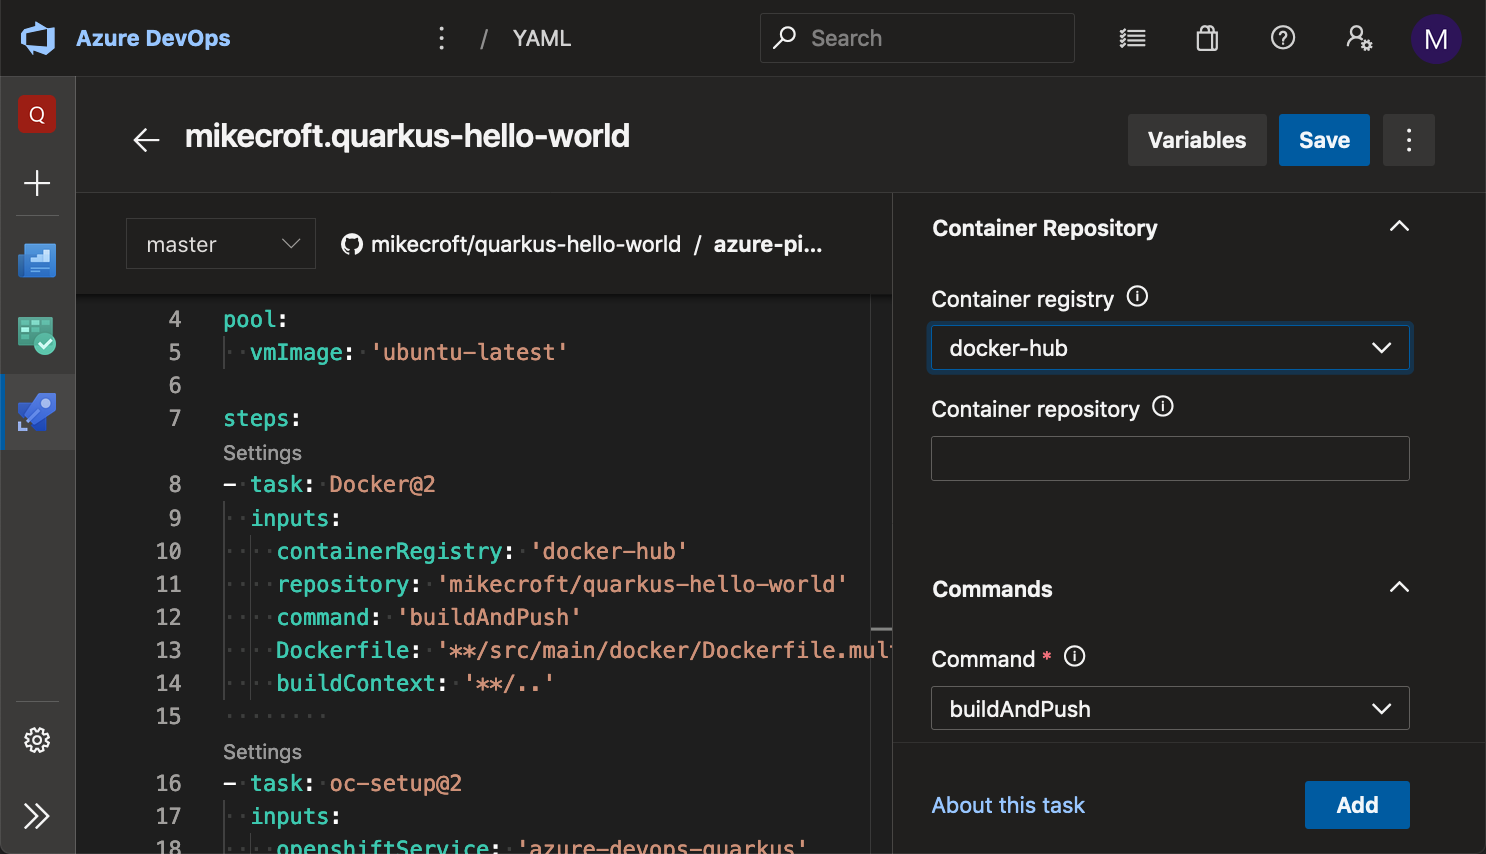Click the azure-pi... file name
The height and width of the screenshot is (854, 1486).
click(x=768, y=244)
